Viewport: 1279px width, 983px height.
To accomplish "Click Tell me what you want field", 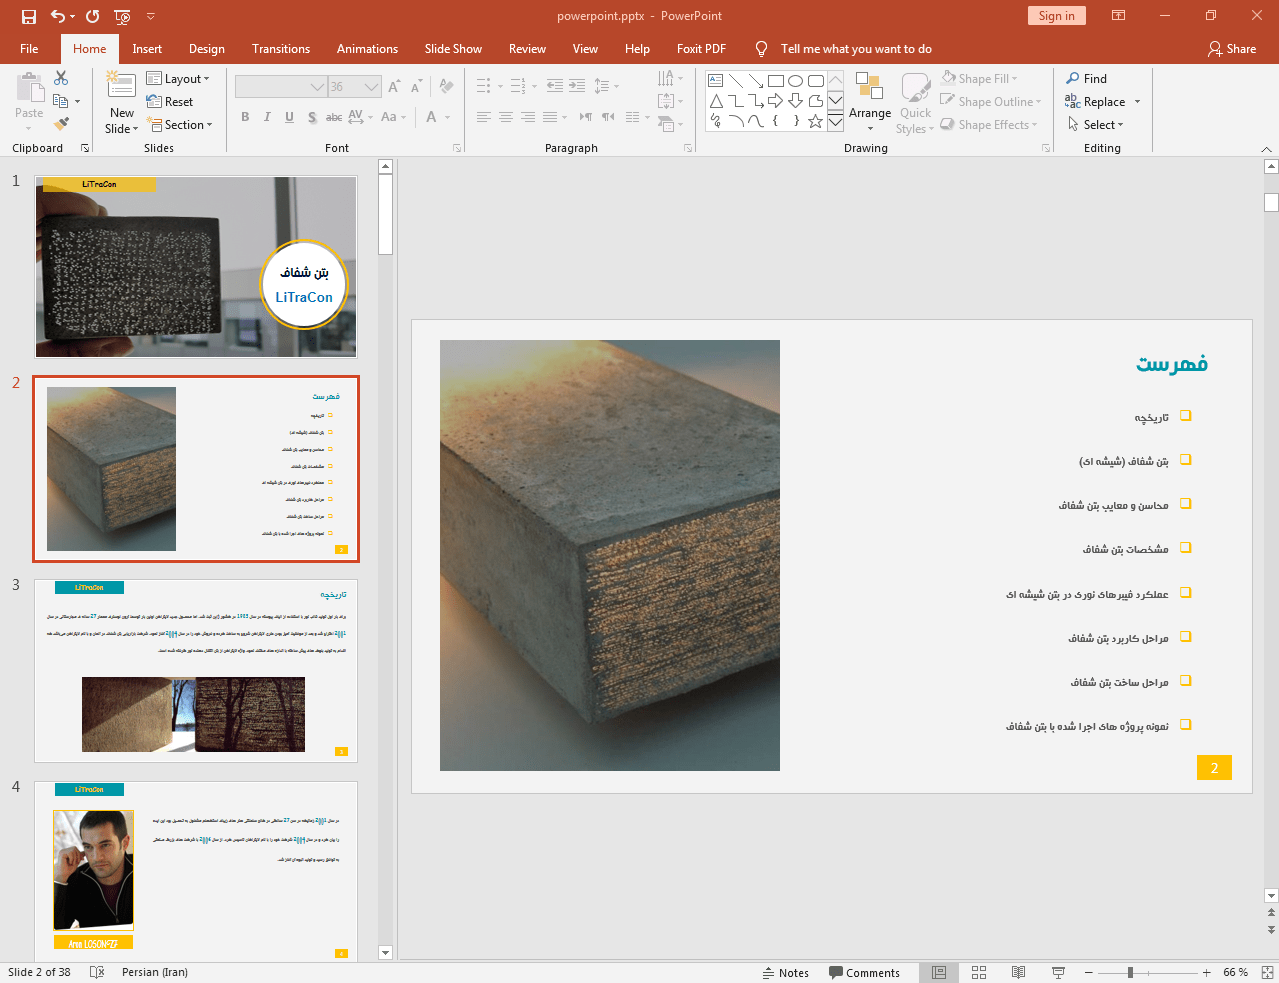I will tap(856, 48).
